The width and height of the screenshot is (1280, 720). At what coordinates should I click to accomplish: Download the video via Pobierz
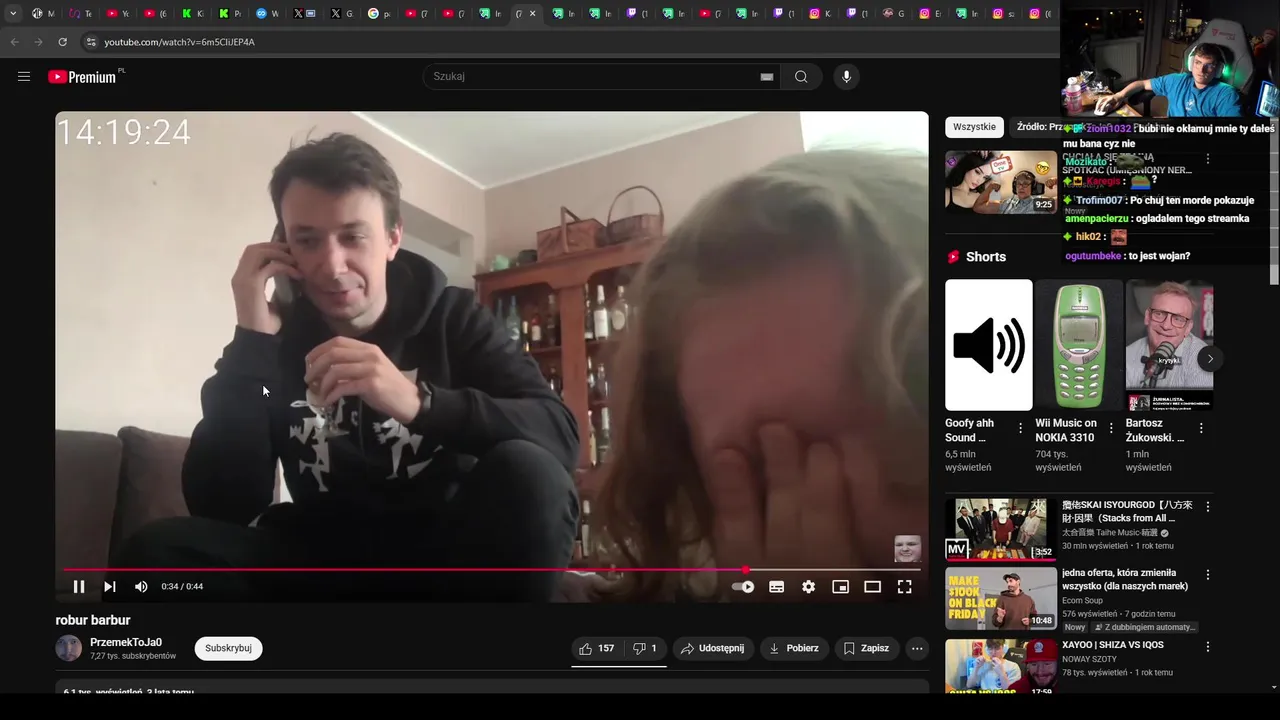(794, 648)
